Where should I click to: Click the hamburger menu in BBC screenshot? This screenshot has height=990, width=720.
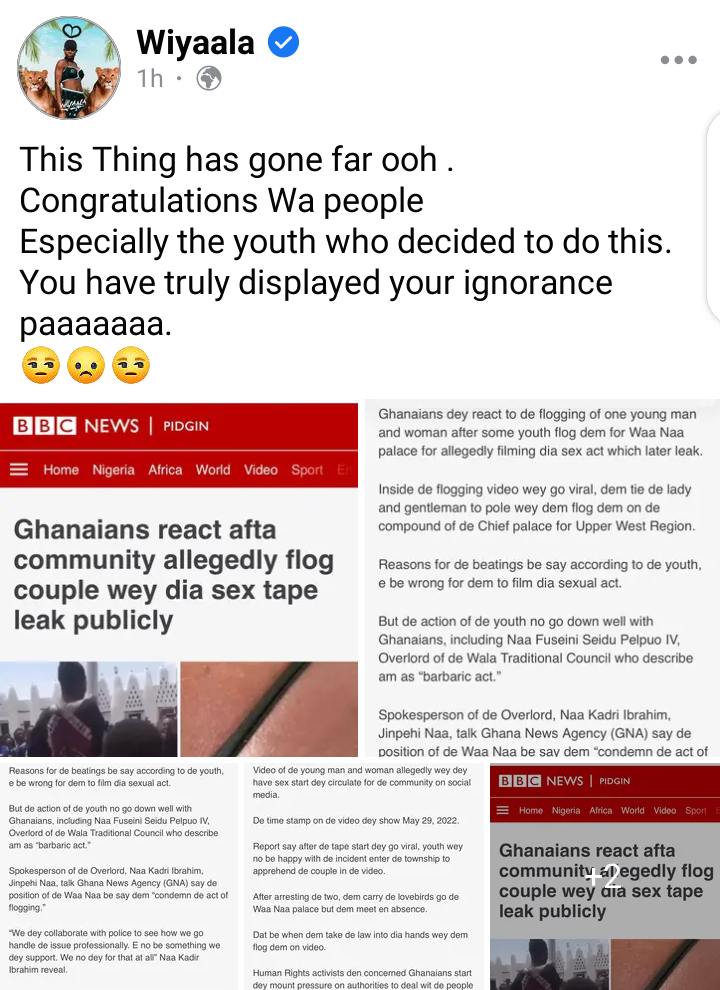[x=20, y=470]
